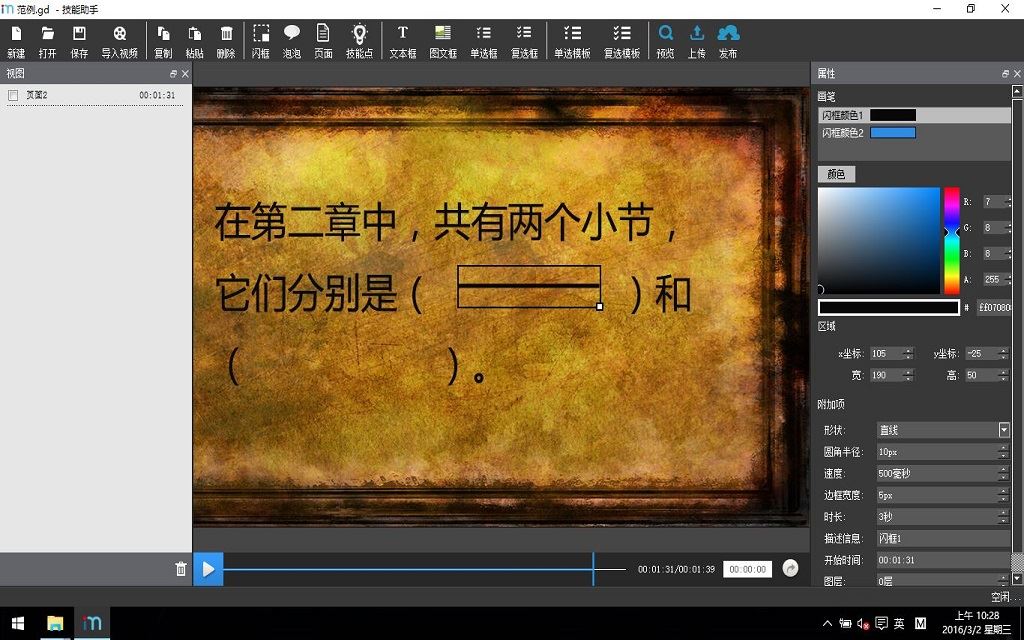Click the rainbow hue slider
This screenshot has width=1024, height=640.
[952, 240]
